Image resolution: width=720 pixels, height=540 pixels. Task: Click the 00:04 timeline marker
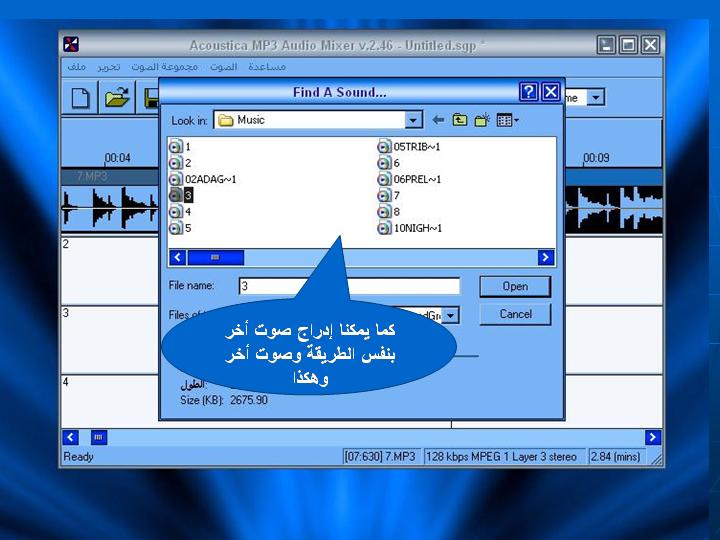pyautogui.click(x=118, y=158)
